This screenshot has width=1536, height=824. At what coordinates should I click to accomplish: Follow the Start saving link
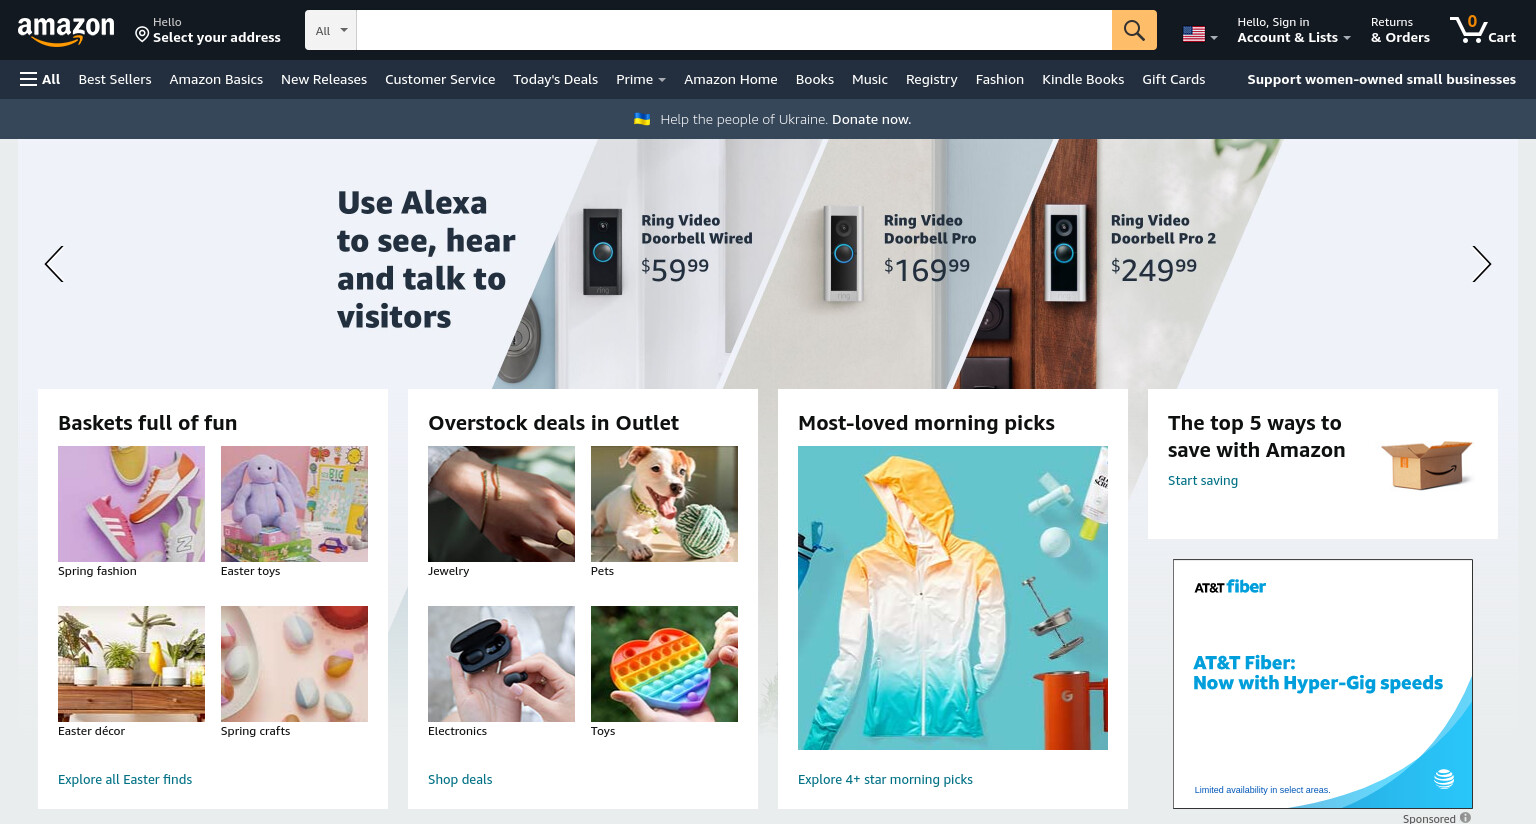(x=1203, y=480)
